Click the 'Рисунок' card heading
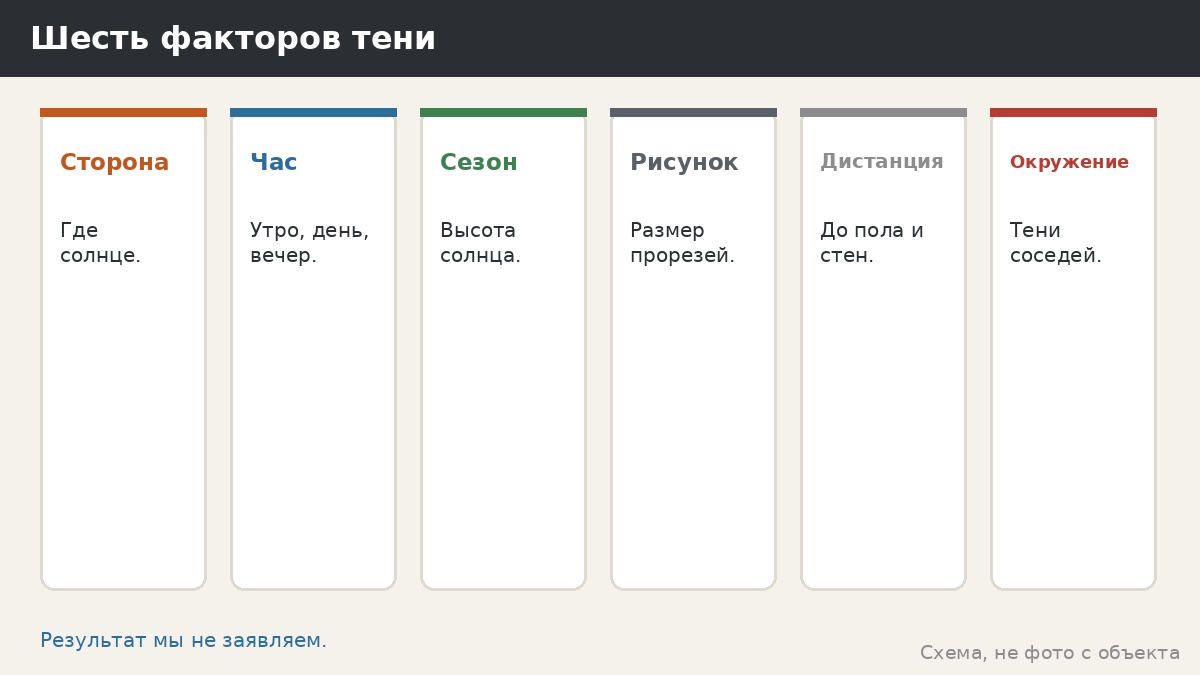The image size is (1200, 675). (684, 162)
